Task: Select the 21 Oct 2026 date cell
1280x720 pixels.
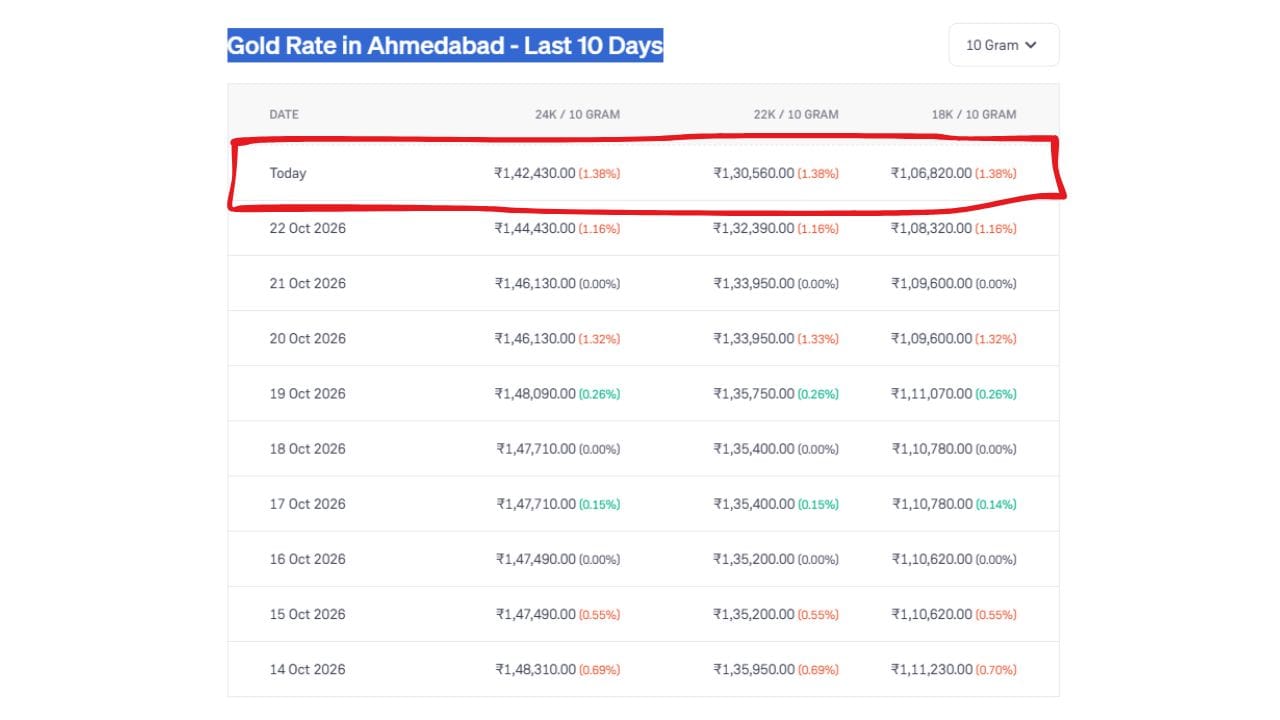Action: pos(307,283)
